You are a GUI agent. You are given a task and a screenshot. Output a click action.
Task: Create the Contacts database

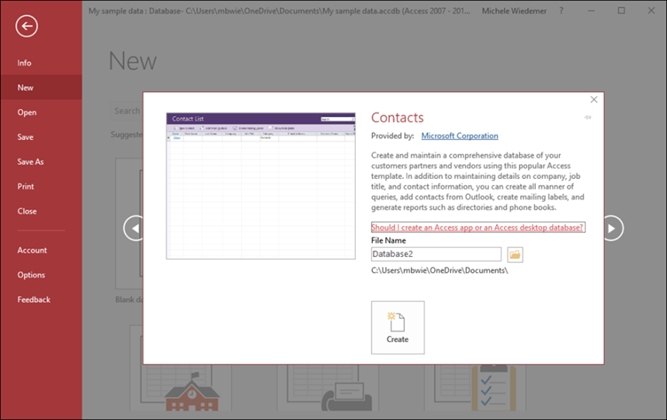[x=398, y=328]
